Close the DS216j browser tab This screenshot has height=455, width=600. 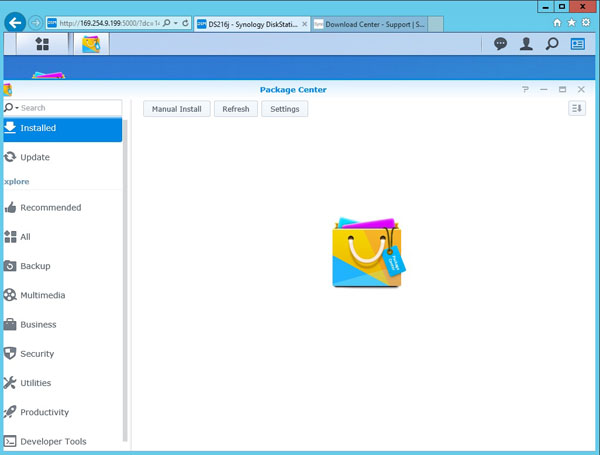305,24
